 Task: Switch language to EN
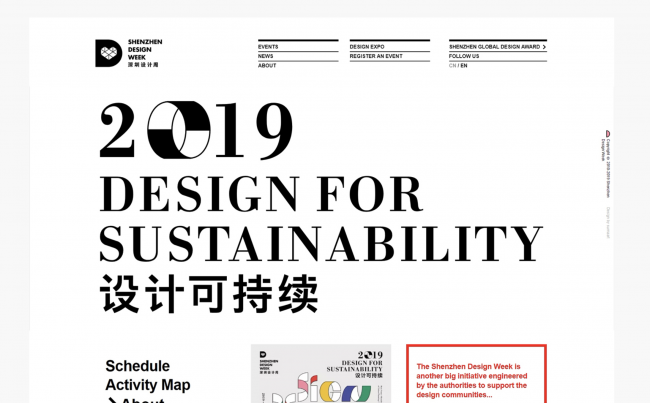pyautogui.click(x=464, y=66)
